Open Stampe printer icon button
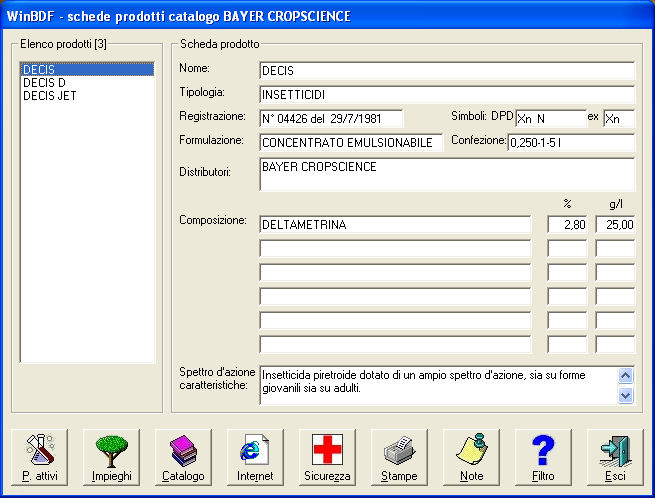Image resolution: width=655 pixels, height=498 pixels. click(x=399, y=457)
